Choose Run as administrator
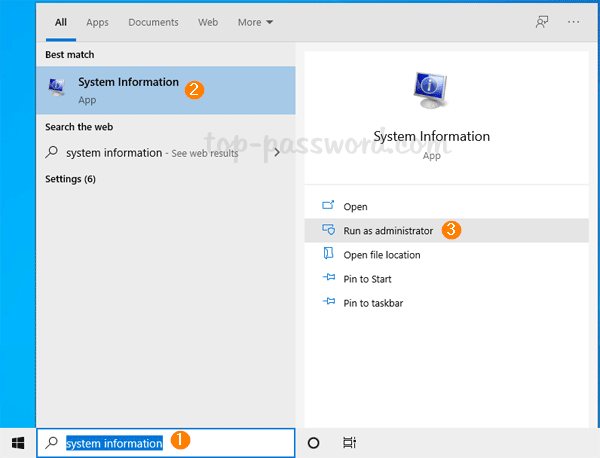The image size is (600, 458). [446, 230]
